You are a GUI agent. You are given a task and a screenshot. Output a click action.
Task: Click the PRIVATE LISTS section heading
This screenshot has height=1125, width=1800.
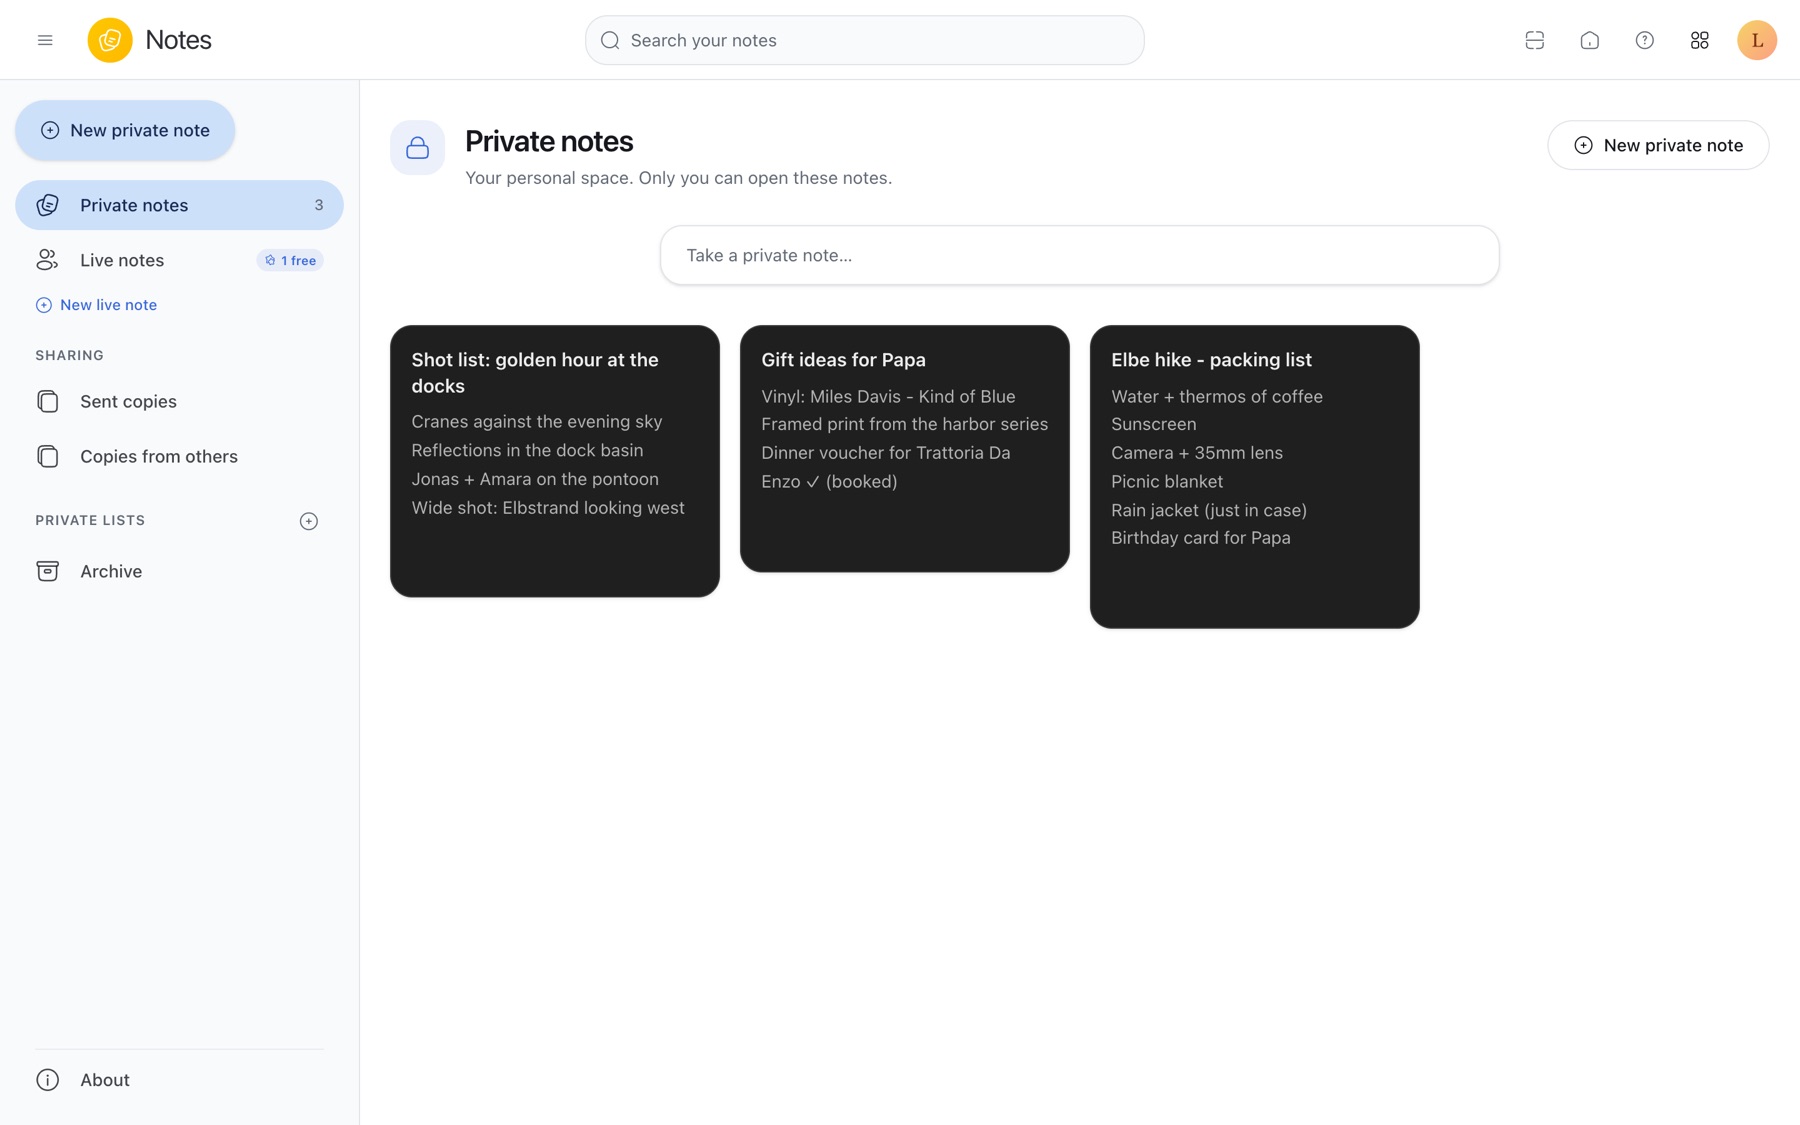90,520
